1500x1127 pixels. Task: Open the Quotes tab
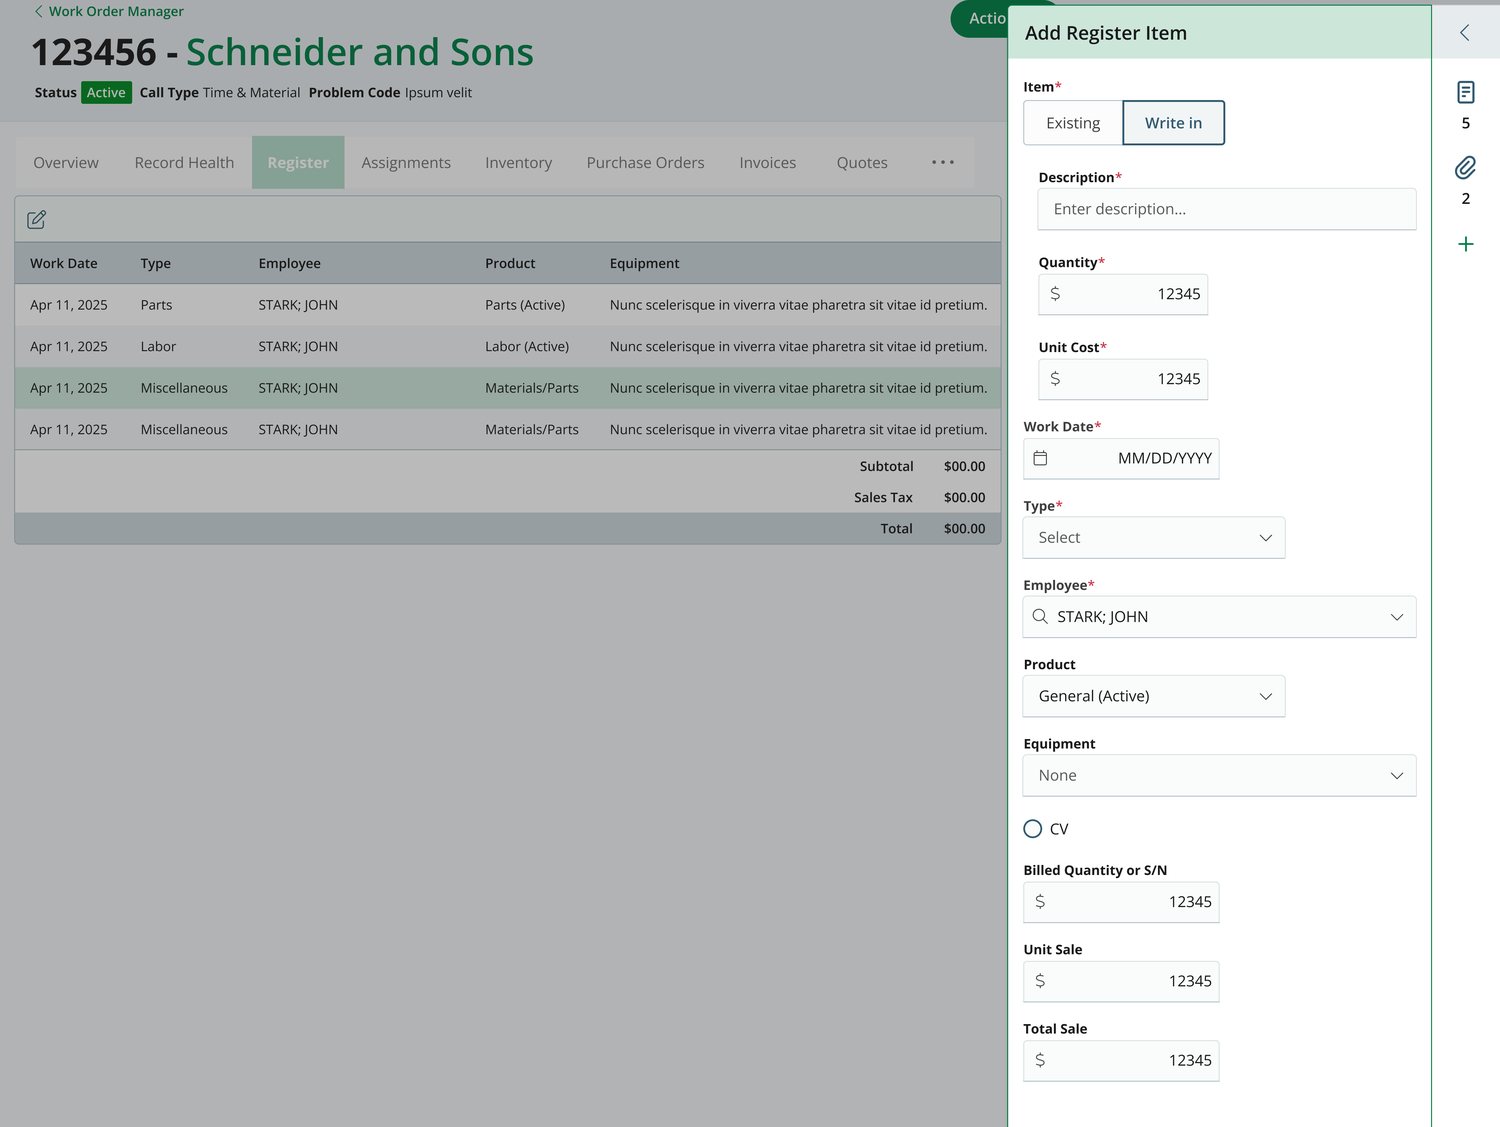(x=862, y=163)
